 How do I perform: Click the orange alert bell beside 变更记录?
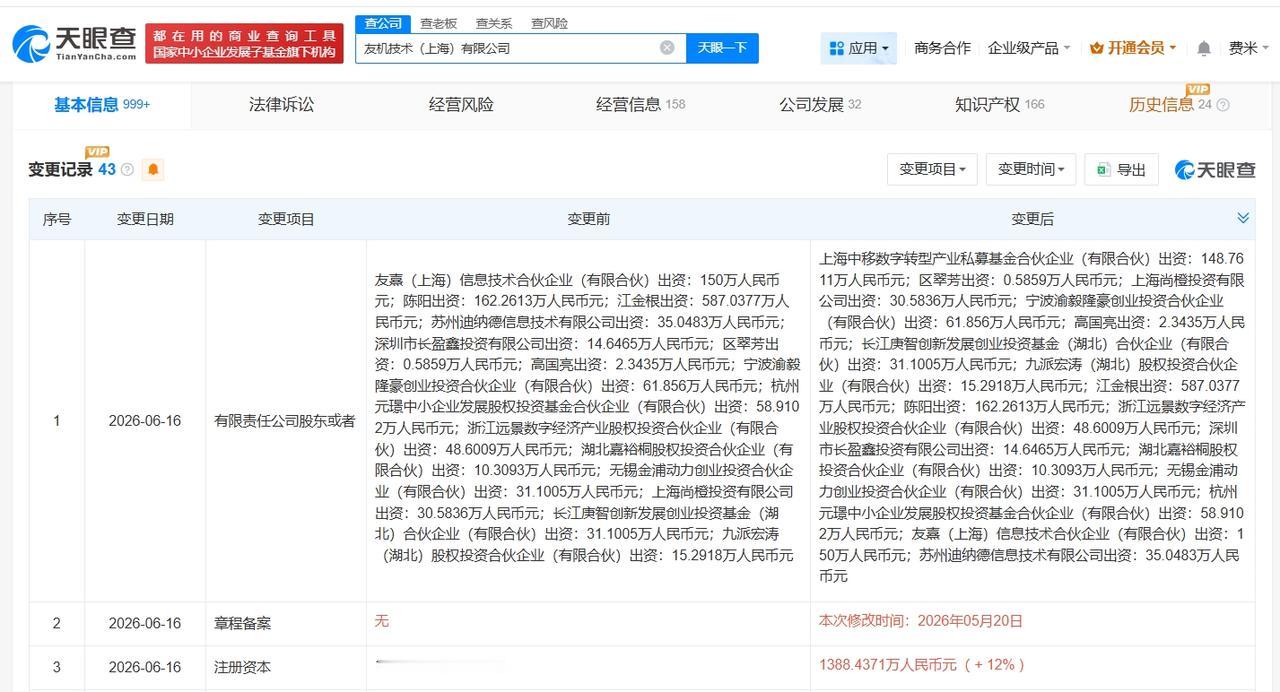(x=153, y=170)
